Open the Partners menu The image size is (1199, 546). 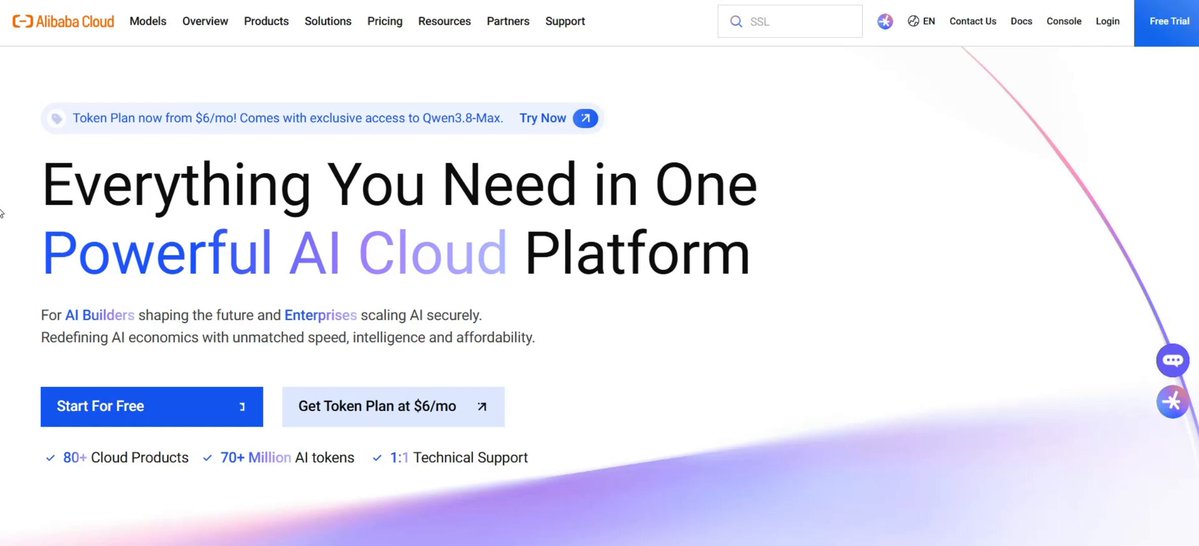[x=508, y=21]
